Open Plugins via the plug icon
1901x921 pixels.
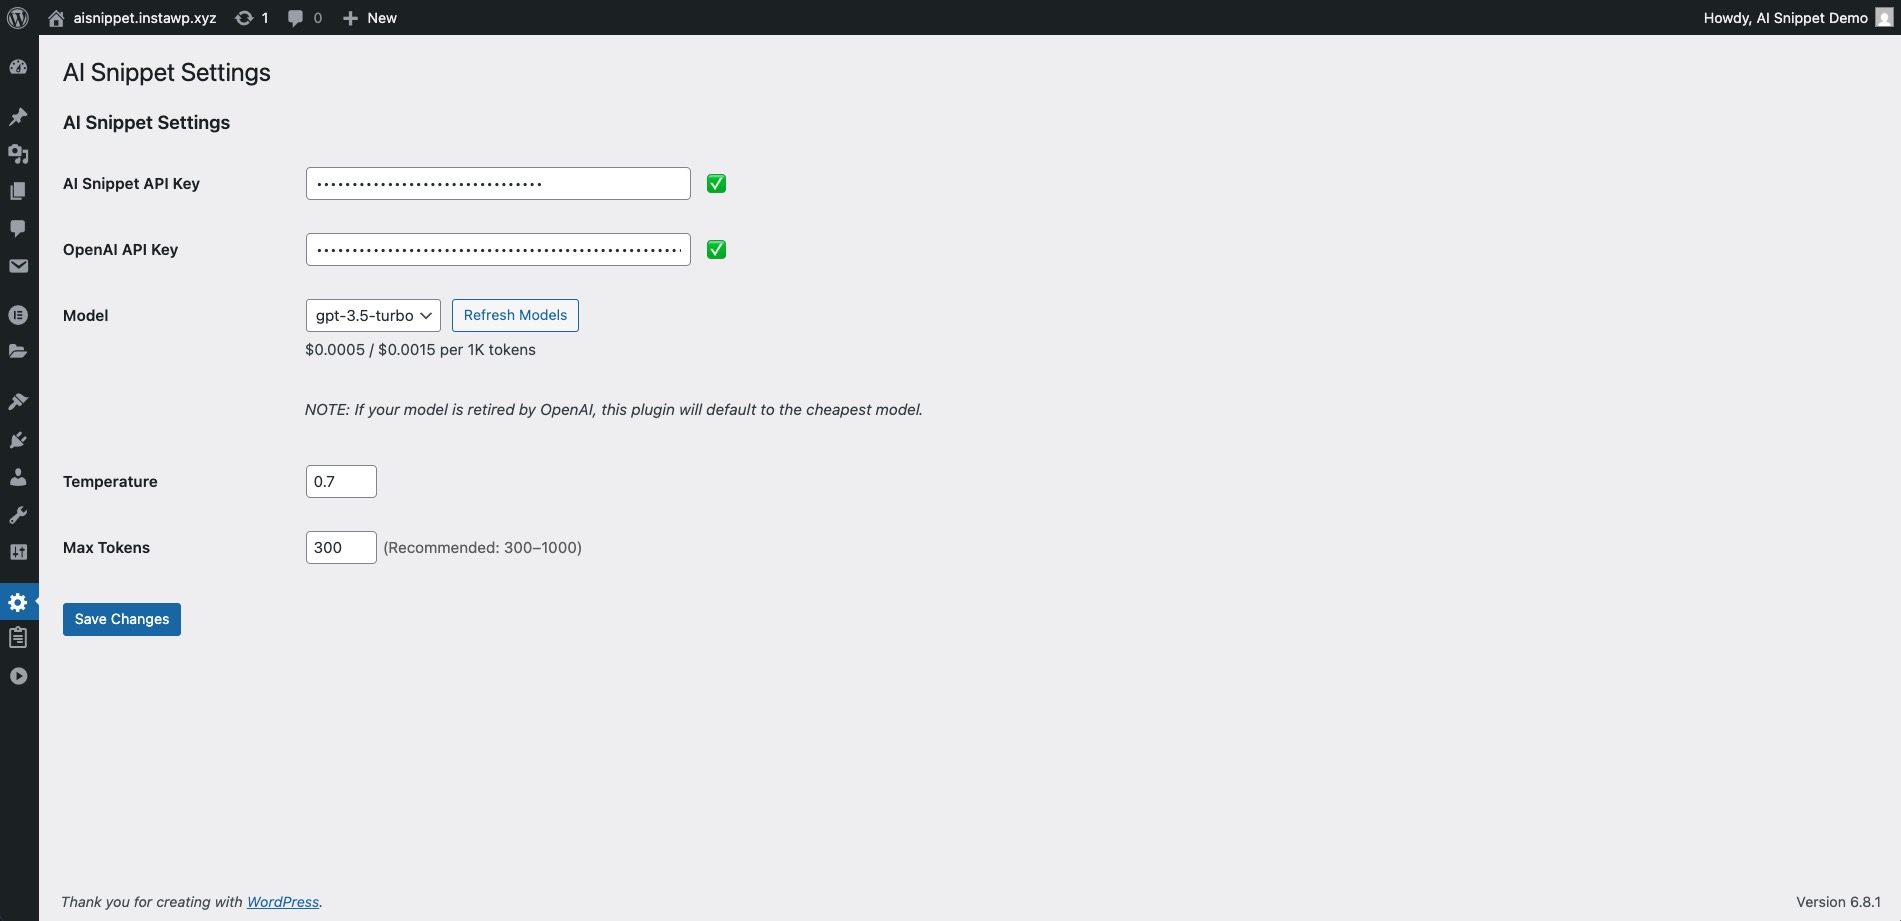click(x=18, y=440)
